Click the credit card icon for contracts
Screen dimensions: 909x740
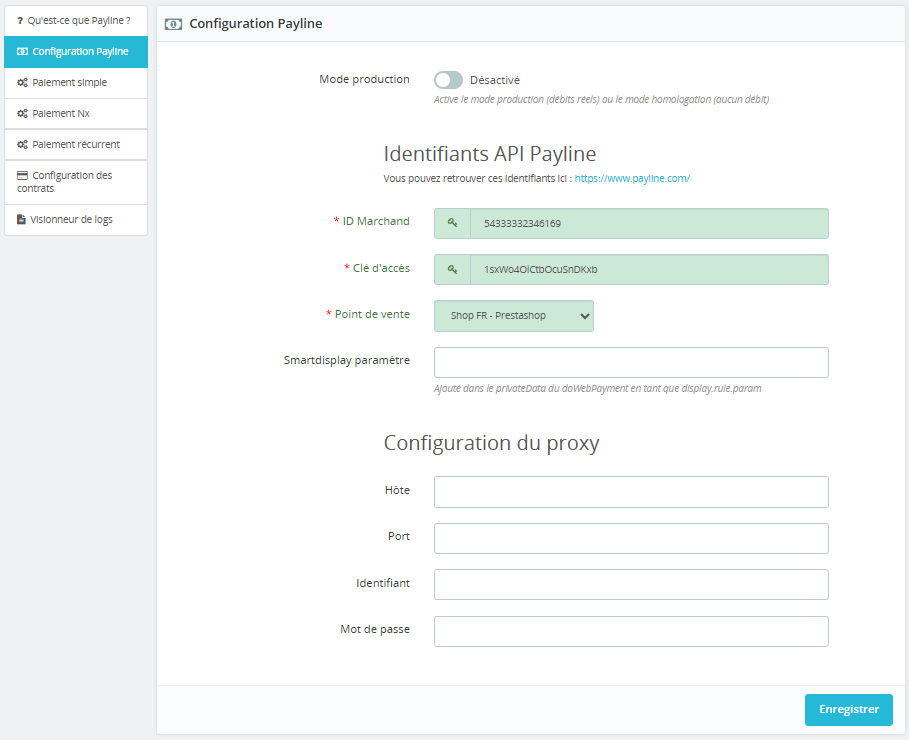22,176
